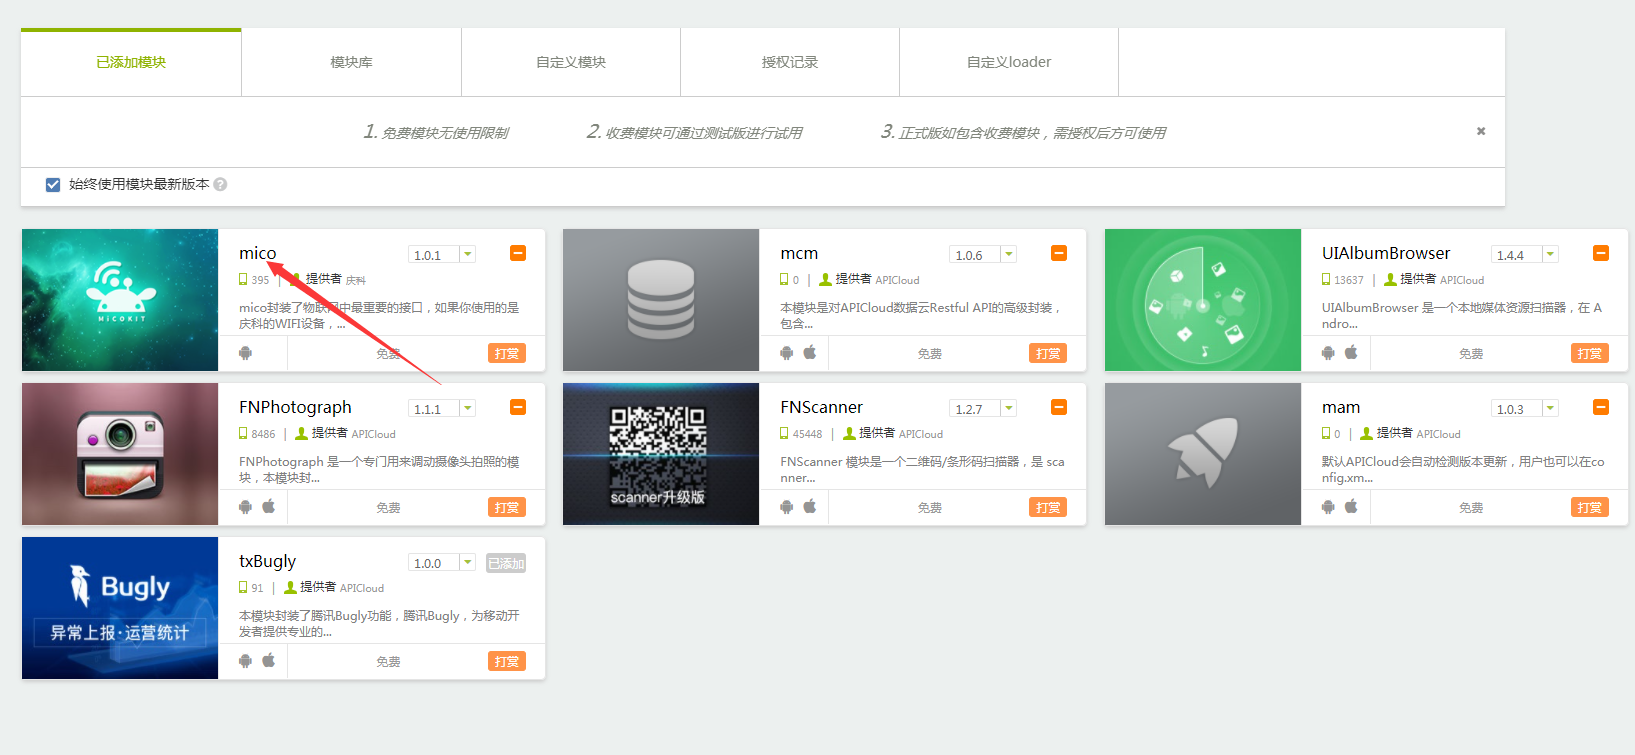
Task: Open the mcm database thumbnail
Action: coord(661,300)
